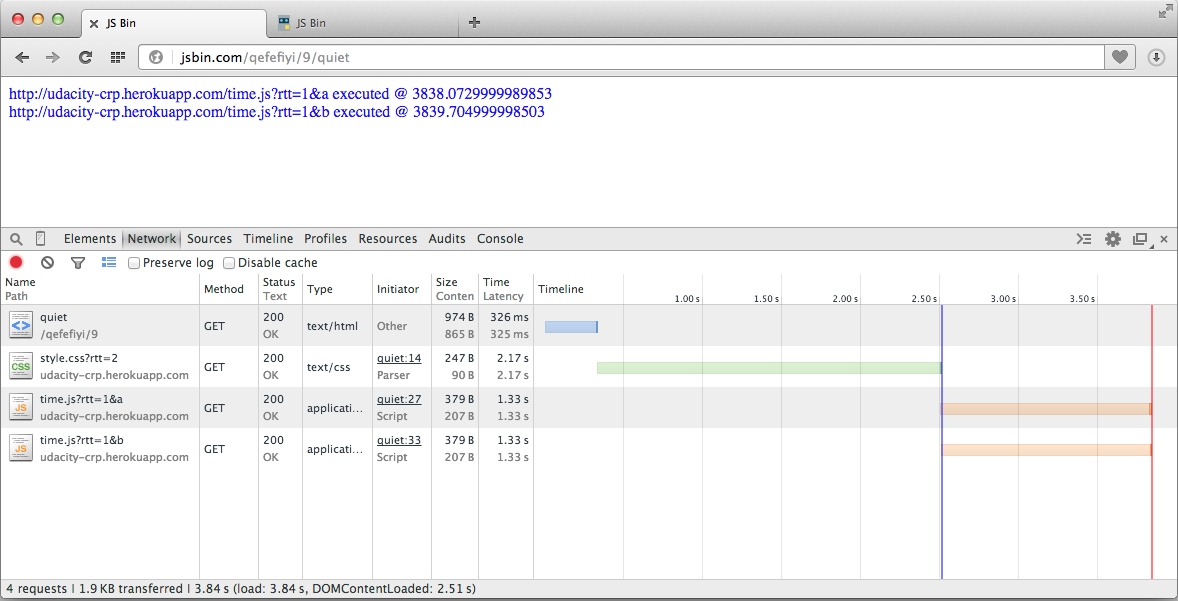Click the page output line ending 3839.704999998503
This screenshot has width=1178, height=601.
276,112
